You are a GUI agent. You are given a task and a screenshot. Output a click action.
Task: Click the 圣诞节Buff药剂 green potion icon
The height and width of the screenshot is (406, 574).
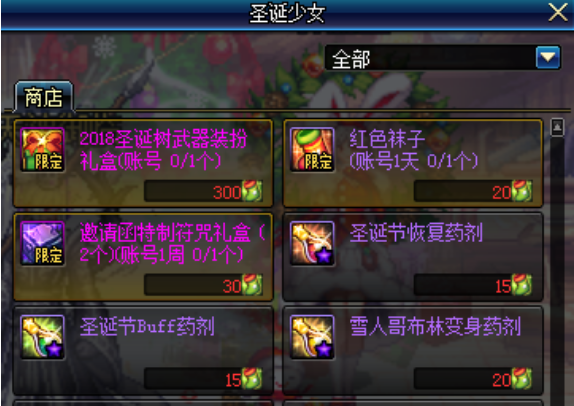42,337
